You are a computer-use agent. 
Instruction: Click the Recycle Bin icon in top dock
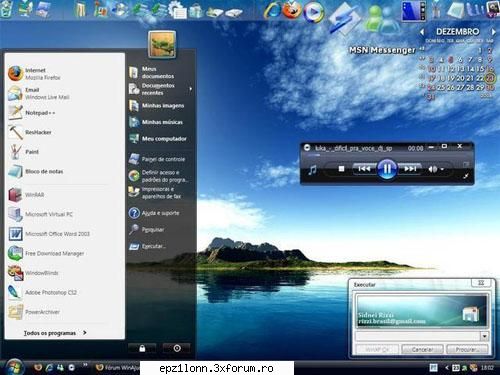click(7, 9)
